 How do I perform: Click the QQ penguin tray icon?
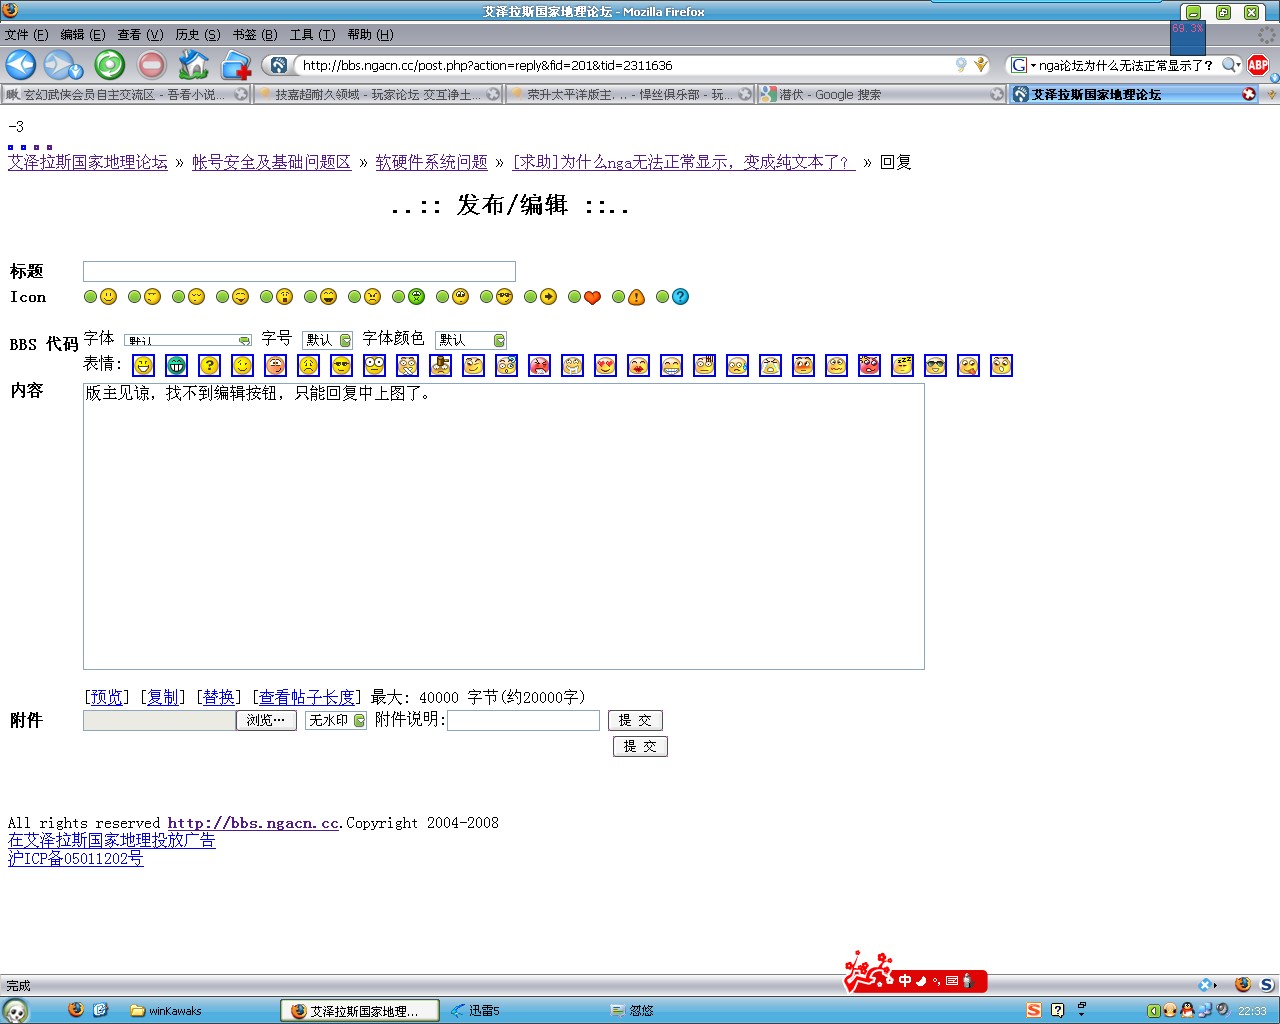1187,1010
